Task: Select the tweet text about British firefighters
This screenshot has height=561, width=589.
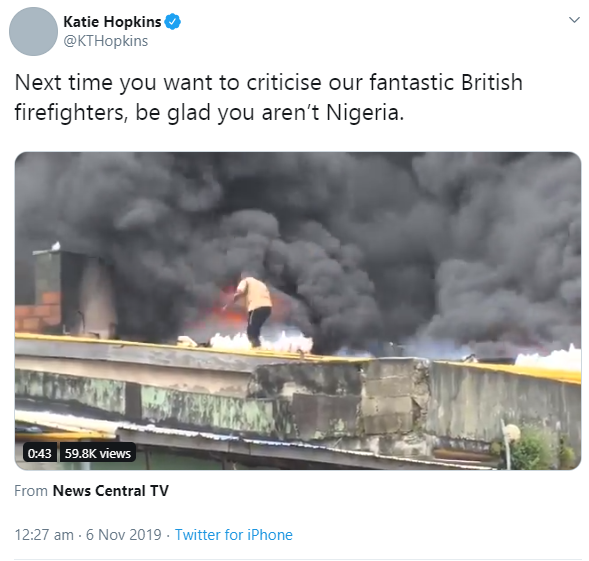Action: click(269, 97)
